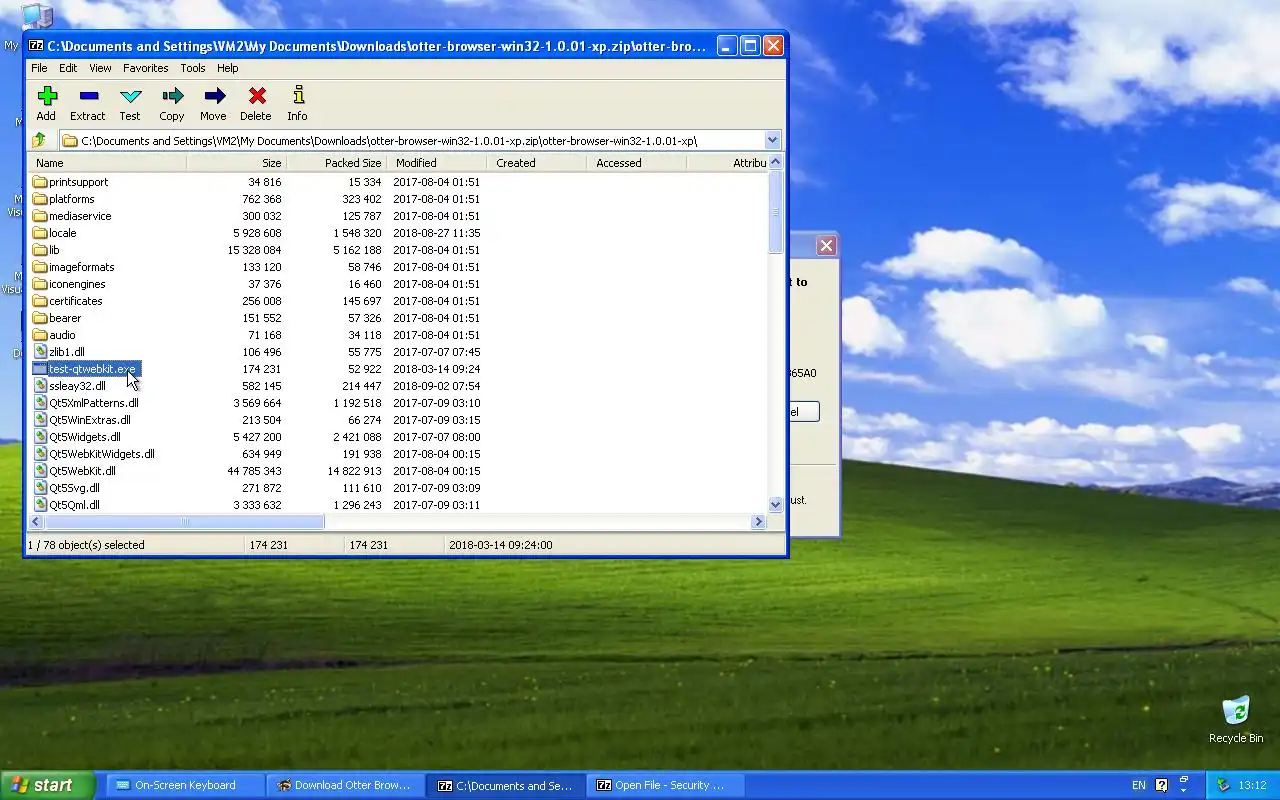
Task: Sort by the Name column header
Action: click(108, 163)
